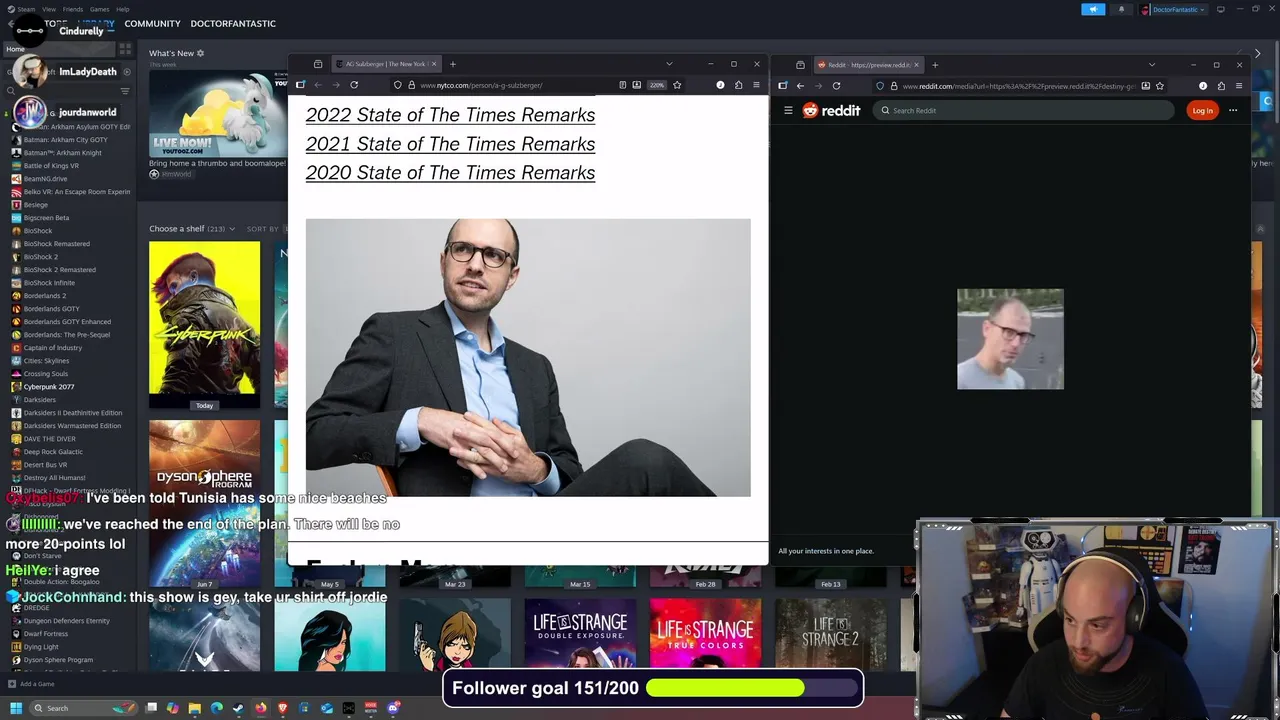This screenshot has width=1280, height=720.
Task: Open 2020 State of The Times Remarks
Action: (x=450, y=173)
